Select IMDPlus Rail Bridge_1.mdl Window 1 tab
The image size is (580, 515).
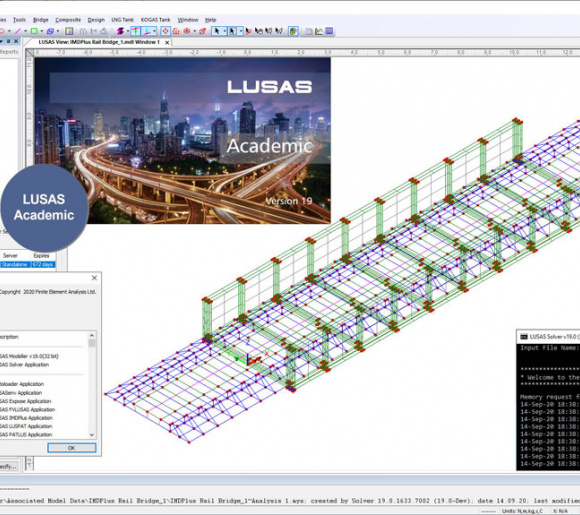pos(99,42)
